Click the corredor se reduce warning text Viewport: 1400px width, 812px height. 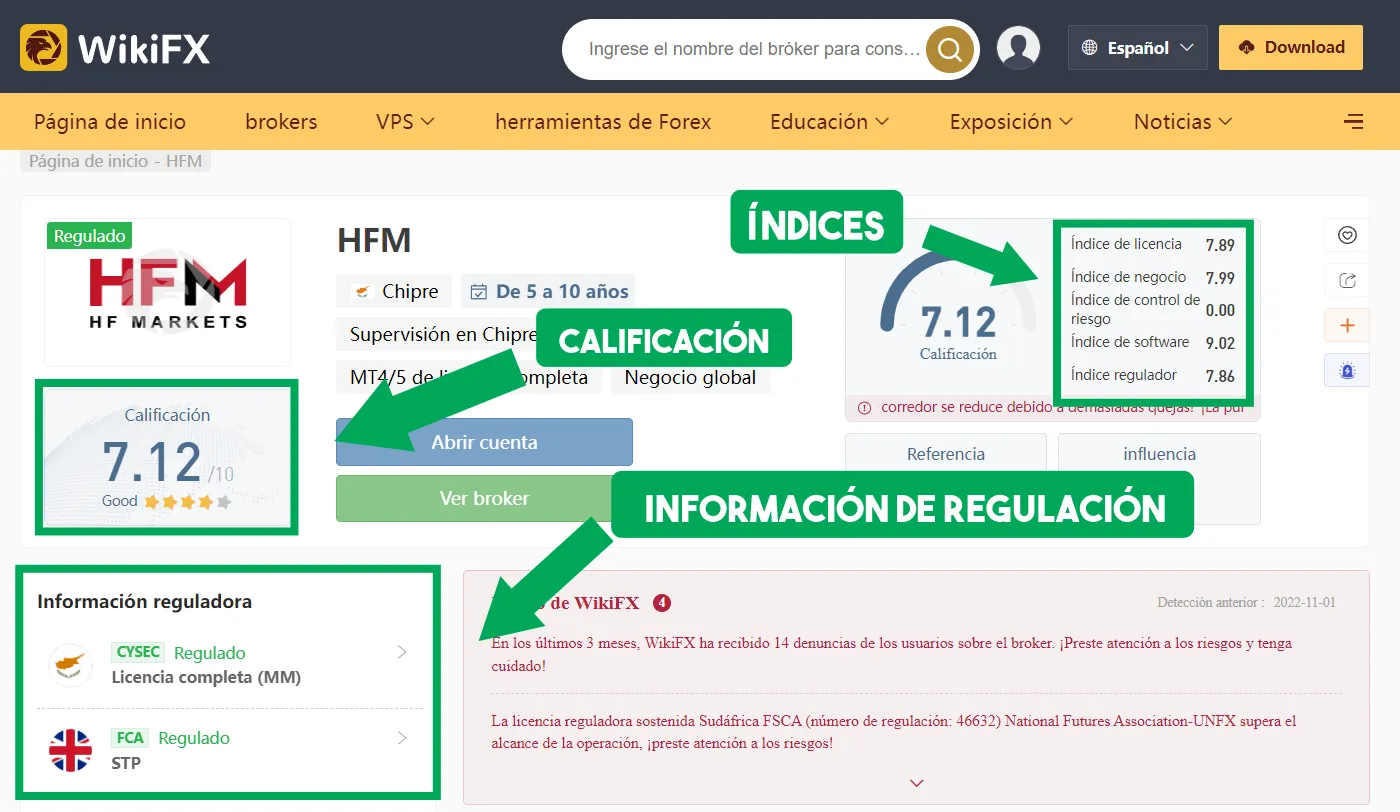1063,408
